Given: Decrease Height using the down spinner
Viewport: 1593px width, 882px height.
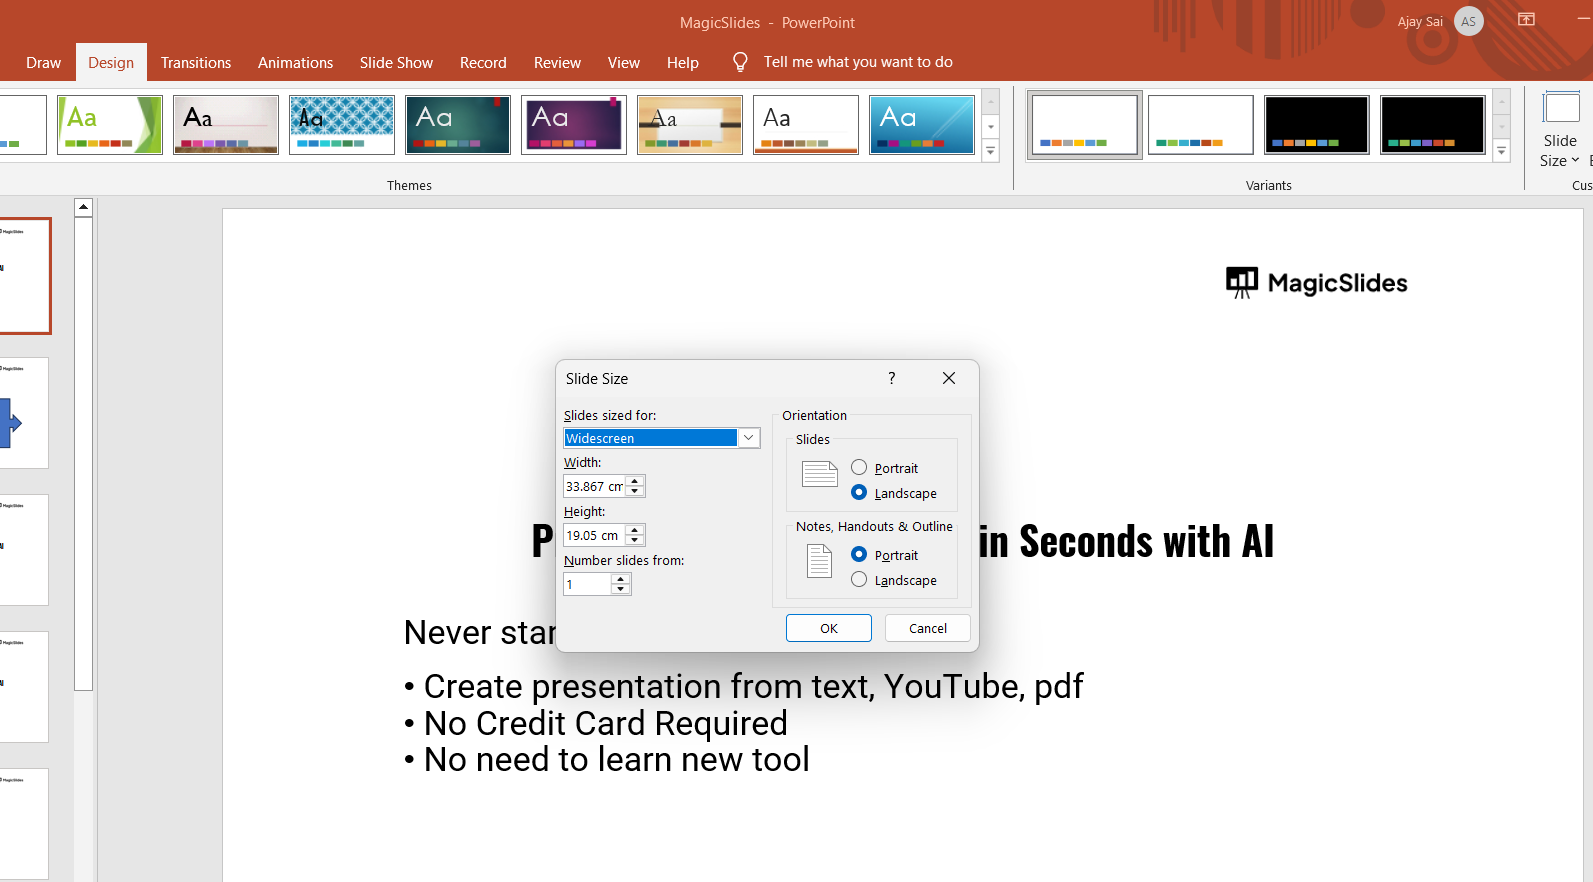Looking at the screenshot, I should 635,540.
